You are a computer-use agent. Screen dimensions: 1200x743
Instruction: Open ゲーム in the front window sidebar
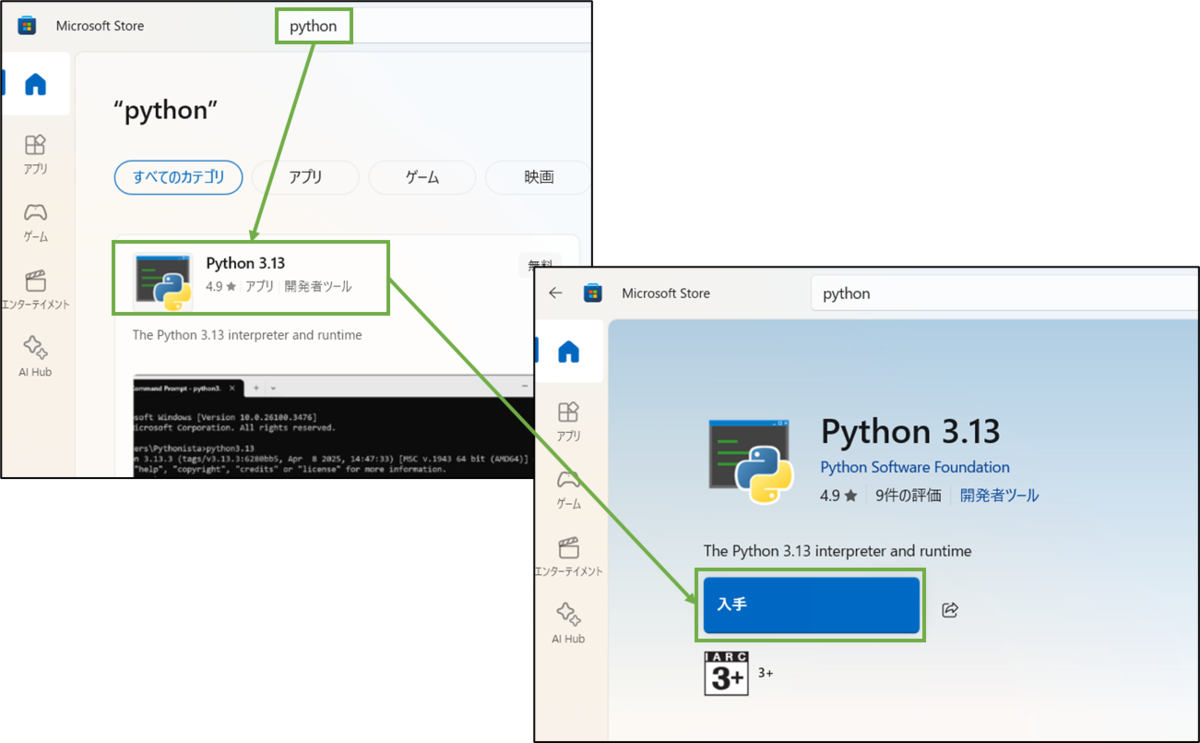click(569, 489)
